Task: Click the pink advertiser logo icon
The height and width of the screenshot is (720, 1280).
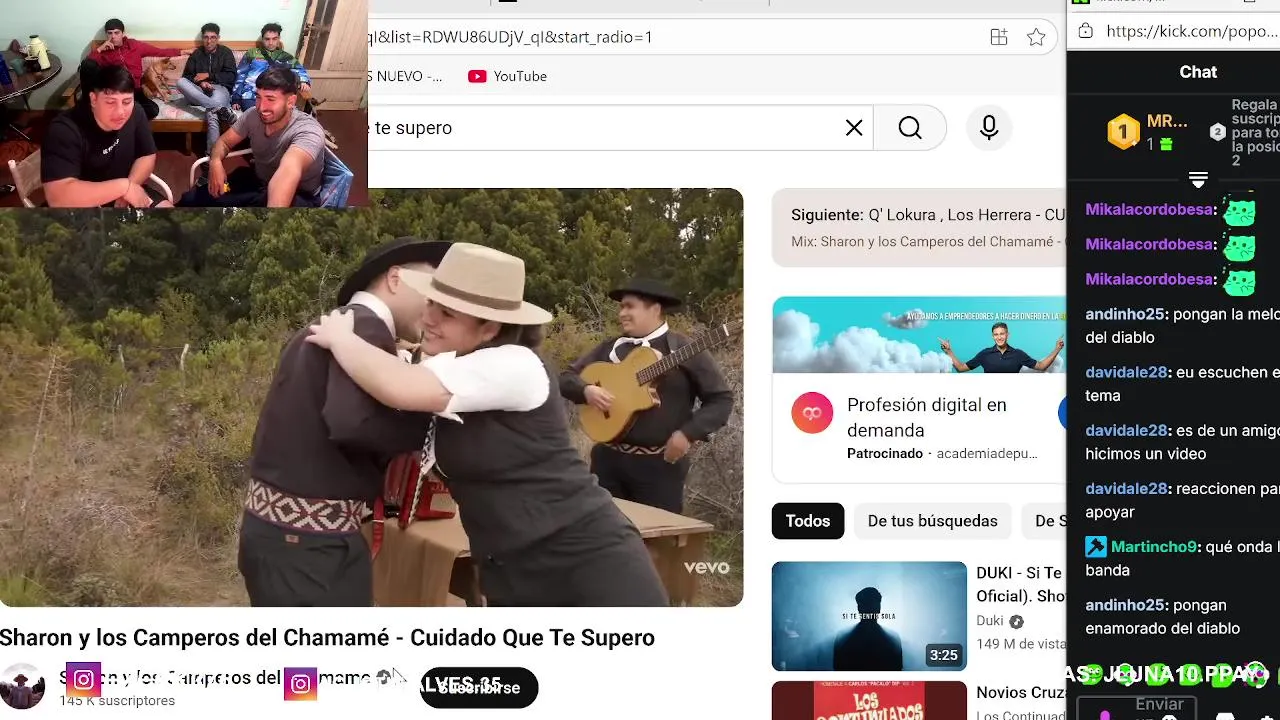Action: pyautogui.click(x=812, y=413)
